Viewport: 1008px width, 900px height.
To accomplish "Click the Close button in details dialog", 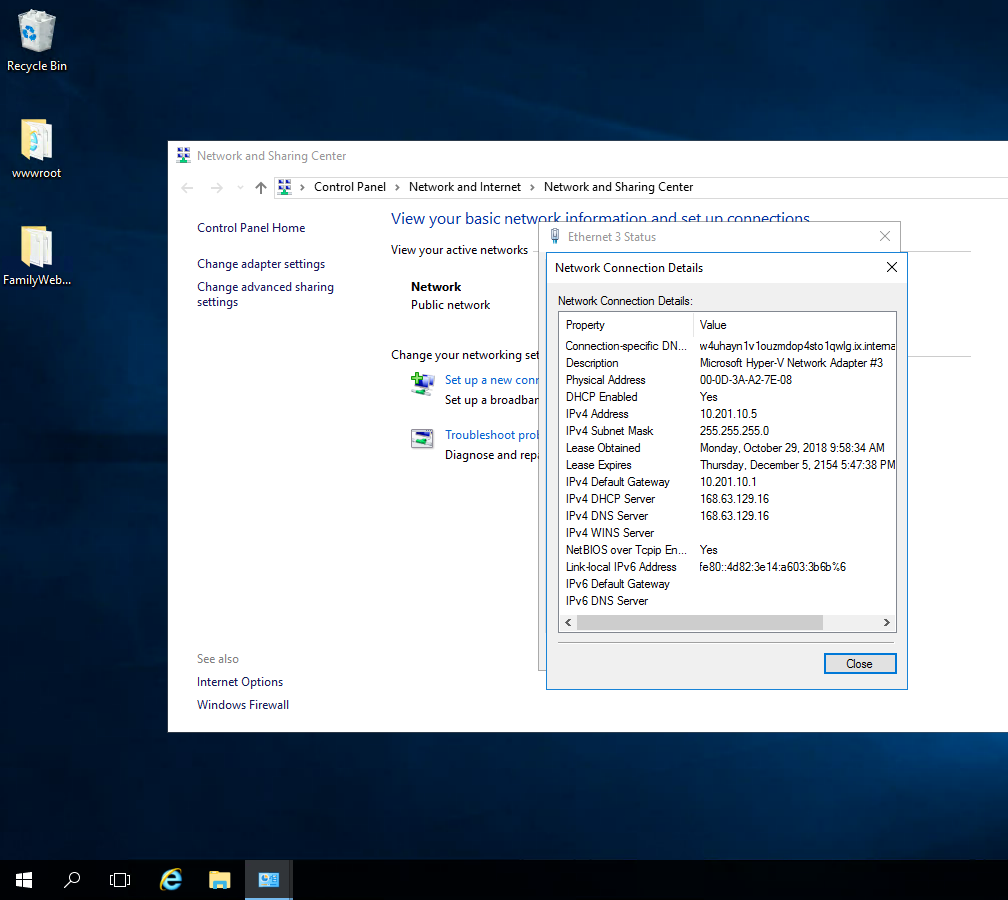I will 859,664.
